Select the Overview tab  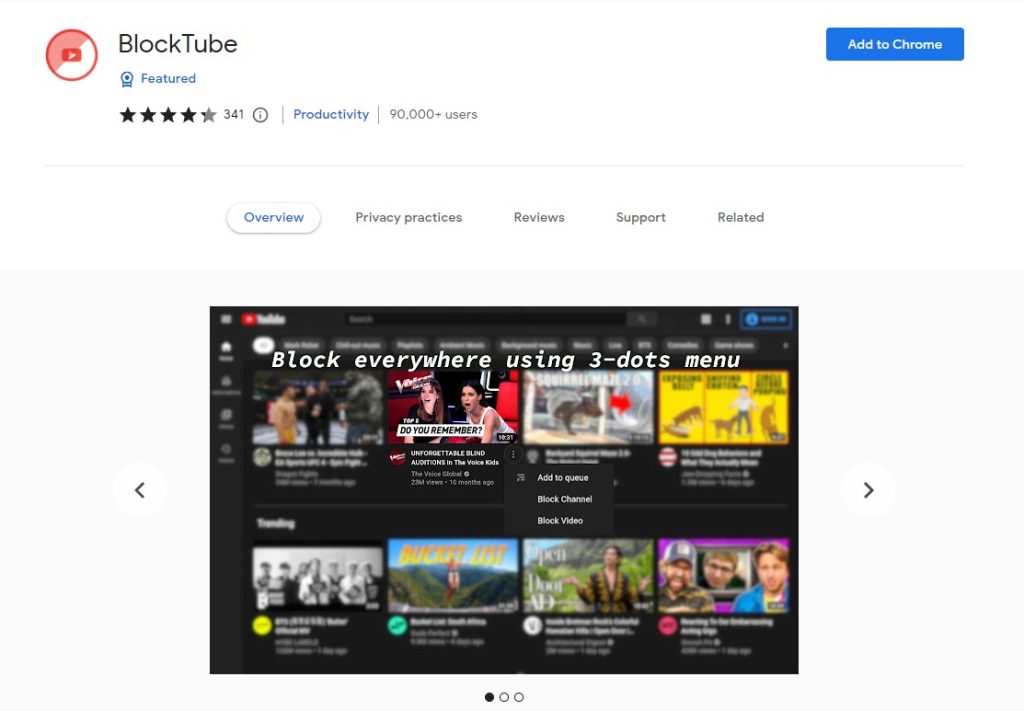pyautogui.click(x=274, y=217)
